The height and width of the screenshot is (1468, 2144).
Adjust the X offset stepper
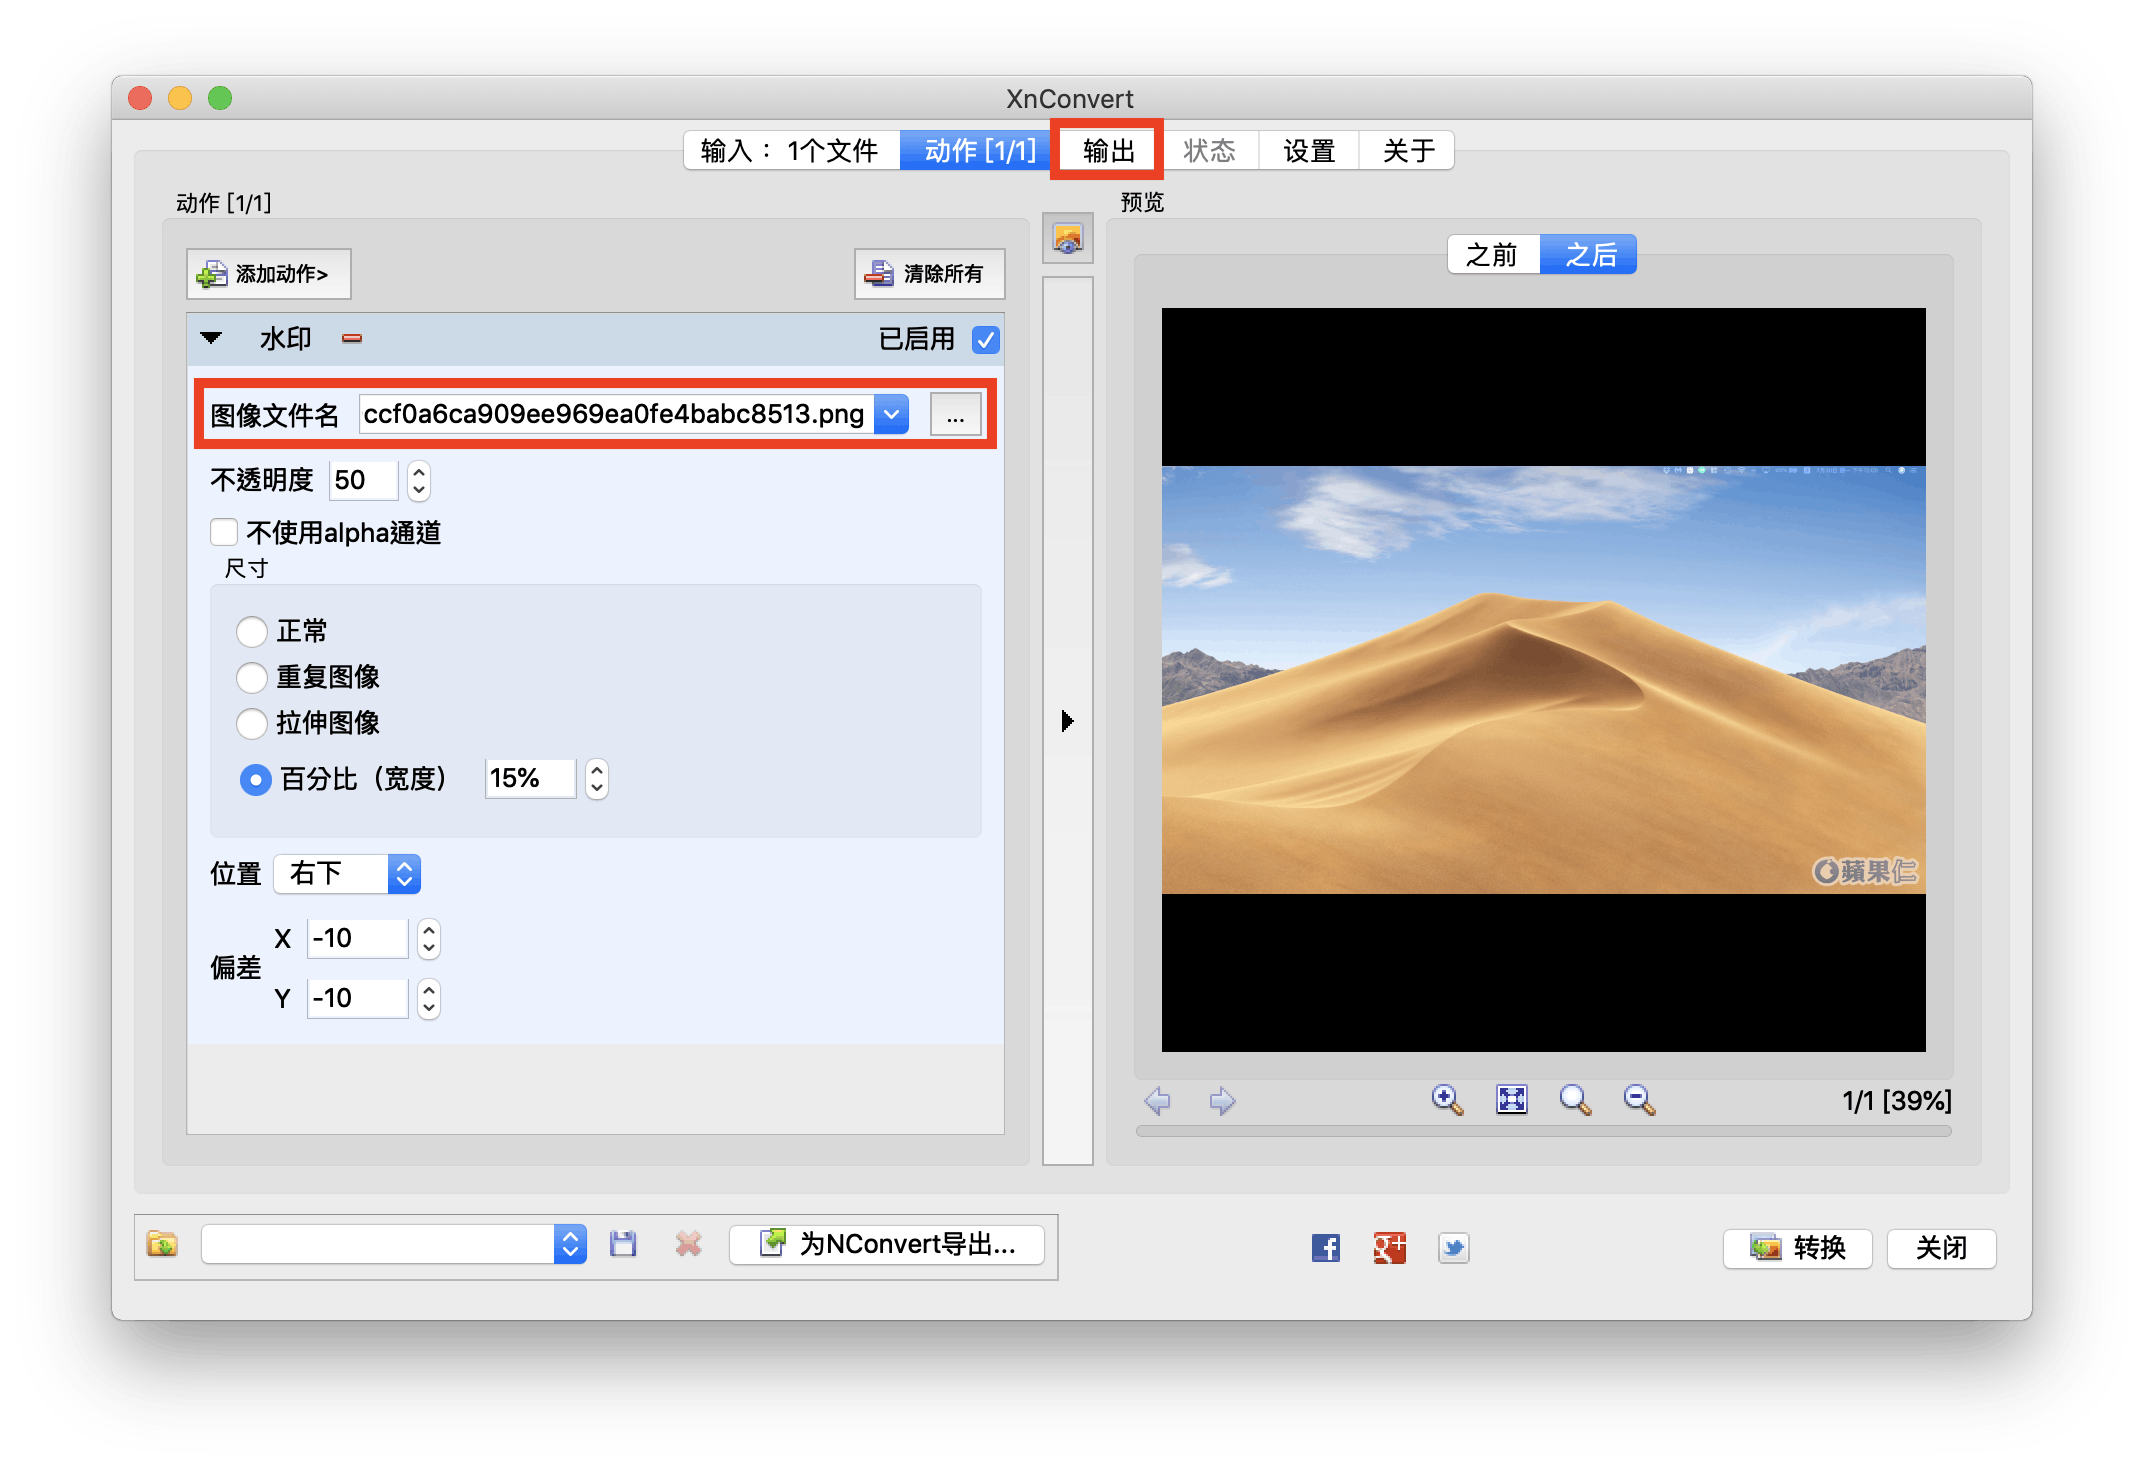pos(429,939)
